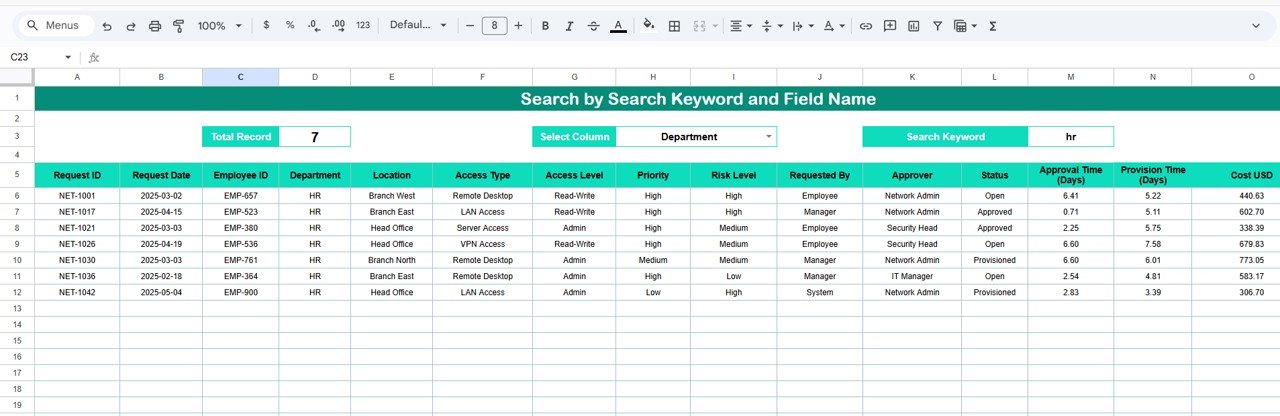This screenshot has height=416, width=1280.
Task: Open the 100% zoom dropdown
Action: pos(218,26)
